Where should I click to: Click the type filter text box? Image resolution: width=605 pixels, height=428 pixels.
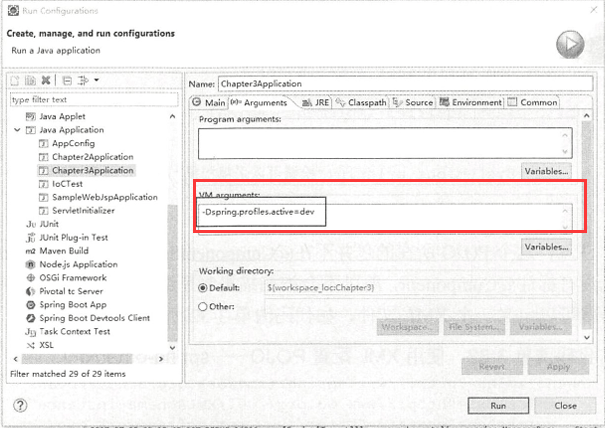tap(91, 100)
